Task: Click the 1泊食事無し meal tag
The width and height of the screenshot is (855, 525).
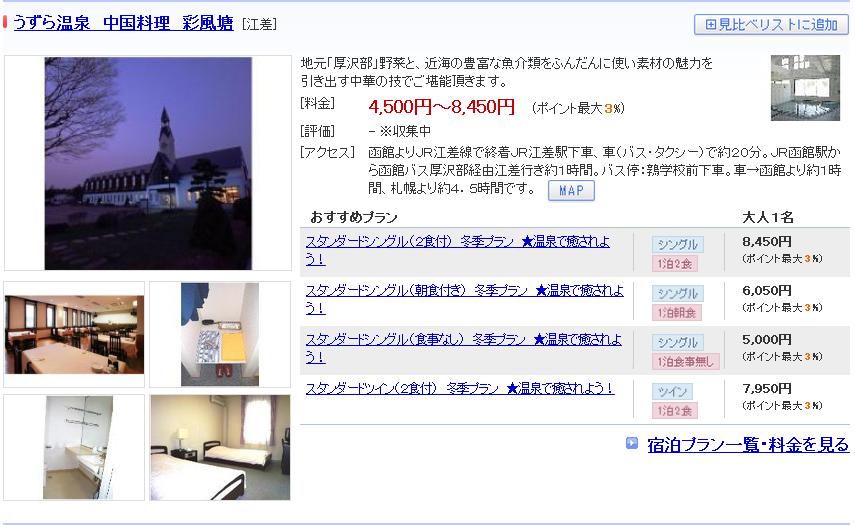Action: click(x=685, y=361)
